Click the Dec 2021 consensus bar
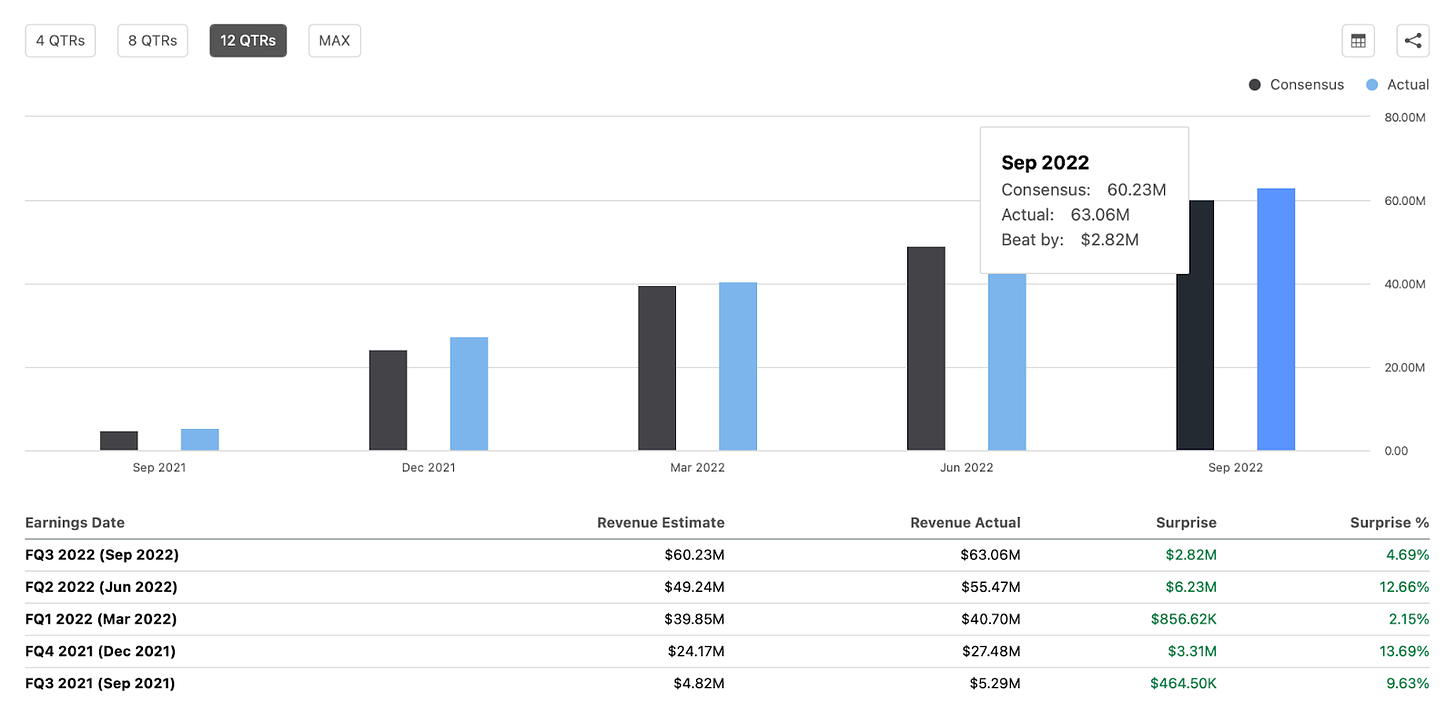1456x722 pixels. tap(388, 400)
